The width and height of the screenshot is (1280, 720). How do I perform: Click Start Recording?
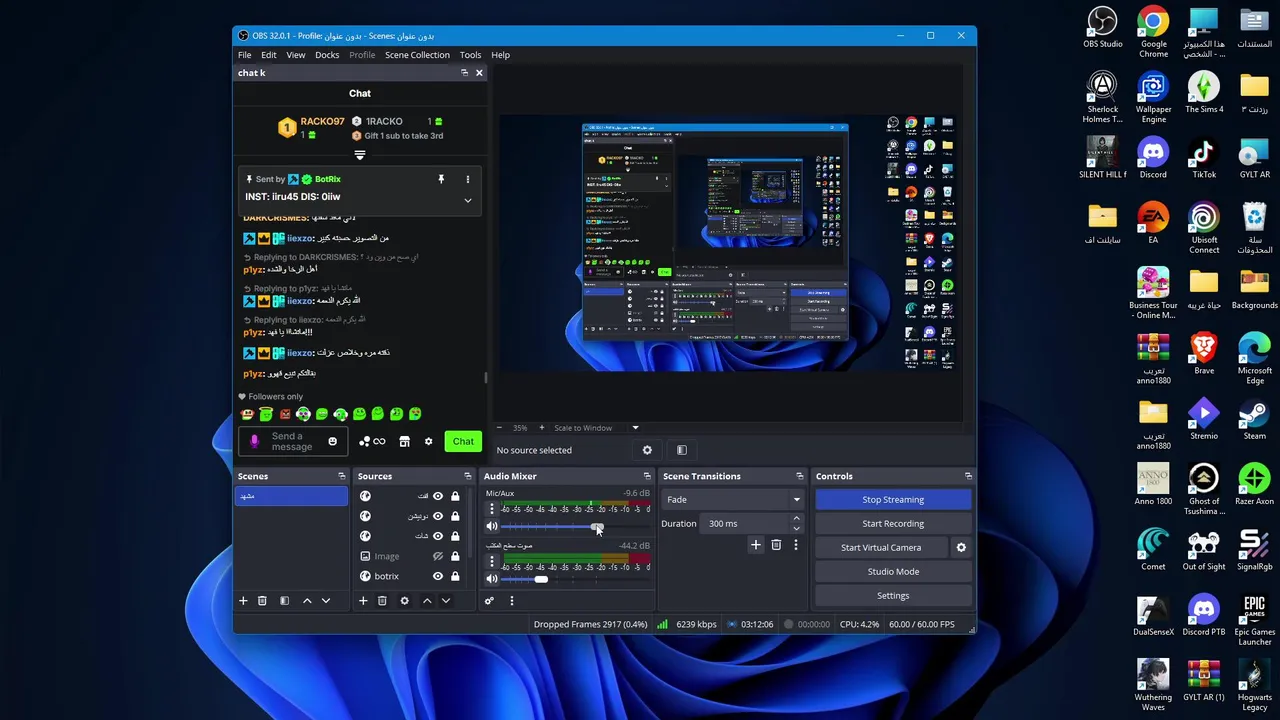click(x=893, y=524)
